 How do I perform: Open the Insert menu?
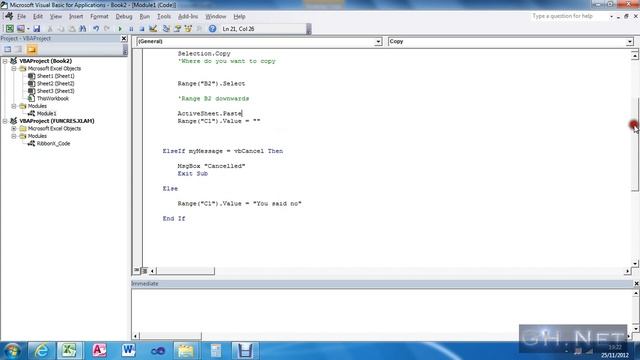click(x=76, y=16)
